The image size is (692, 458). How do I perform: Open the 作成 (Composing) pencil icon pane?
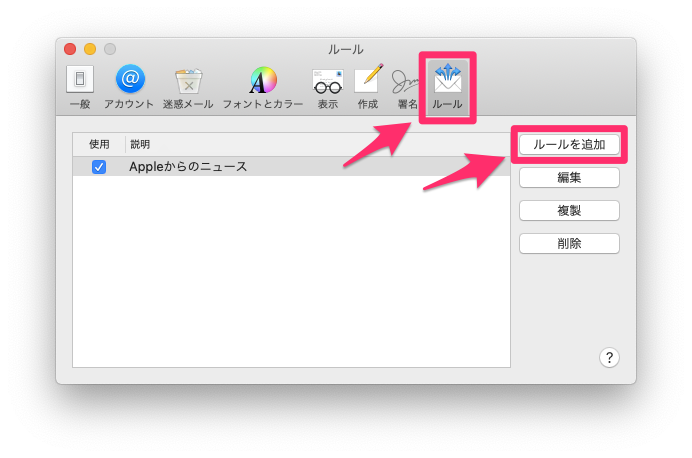pyautogui.click(x=368, y=87)
